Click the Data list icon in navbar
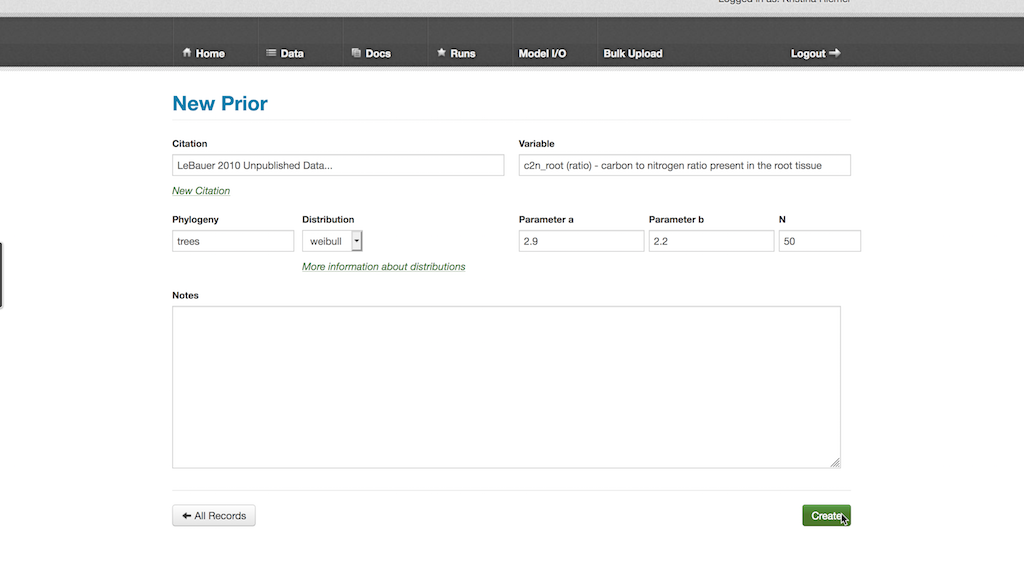This screenshot has height=567, width=1024. [x=271, y=53]
